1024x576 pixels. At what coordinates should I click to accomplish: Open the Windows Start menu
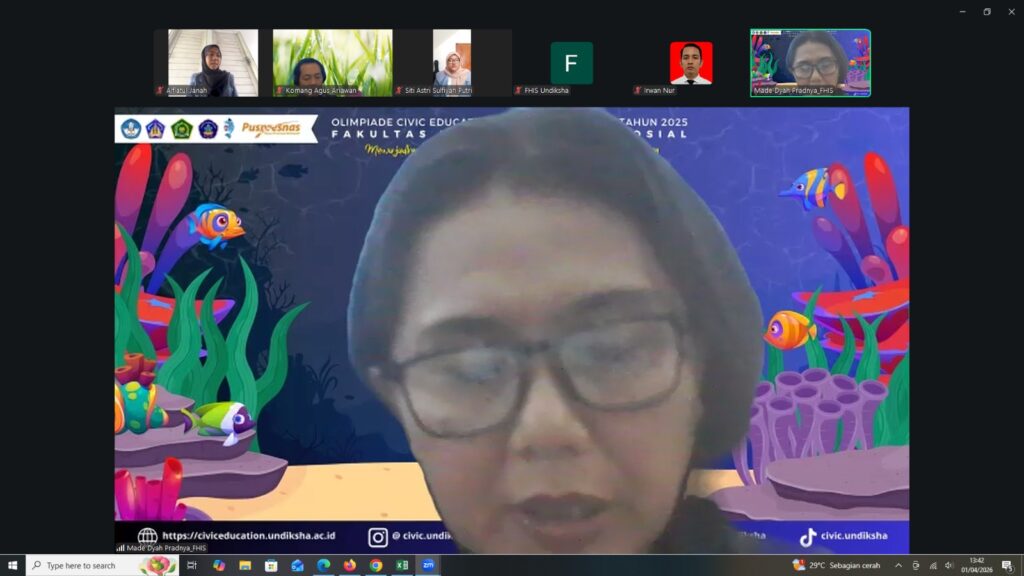pyautogui.click(x=12, y=565)
